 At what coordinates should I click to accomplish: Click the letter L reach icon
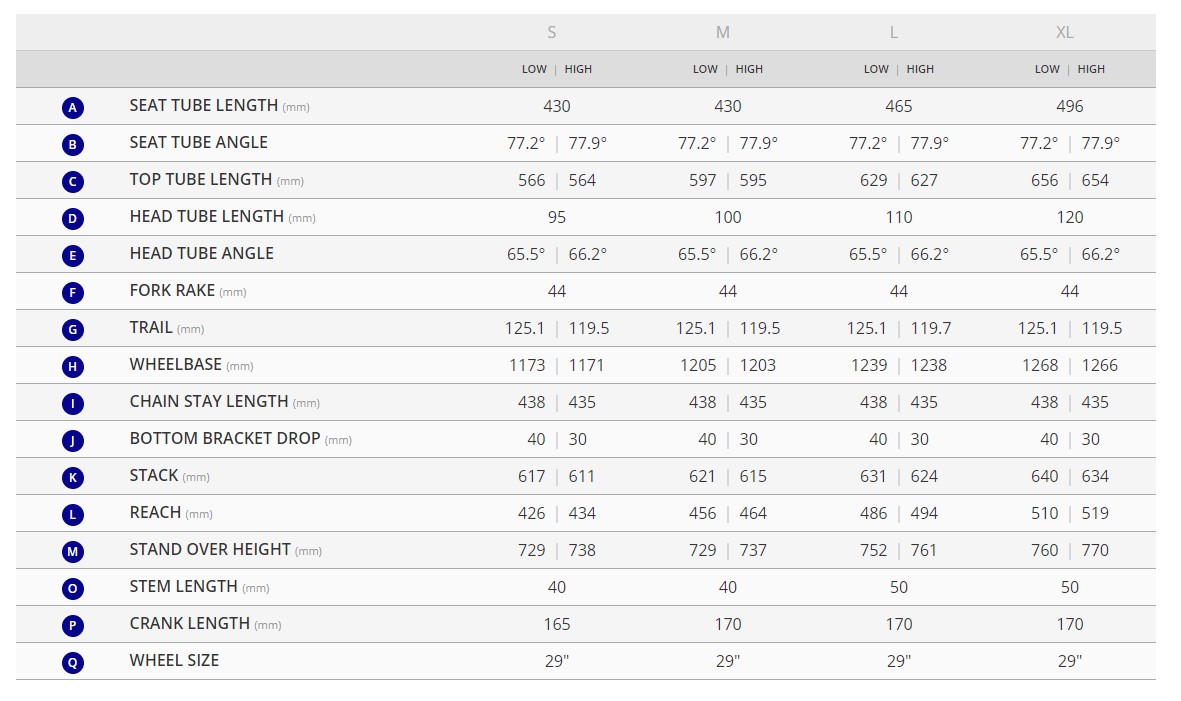click(72, 514)
